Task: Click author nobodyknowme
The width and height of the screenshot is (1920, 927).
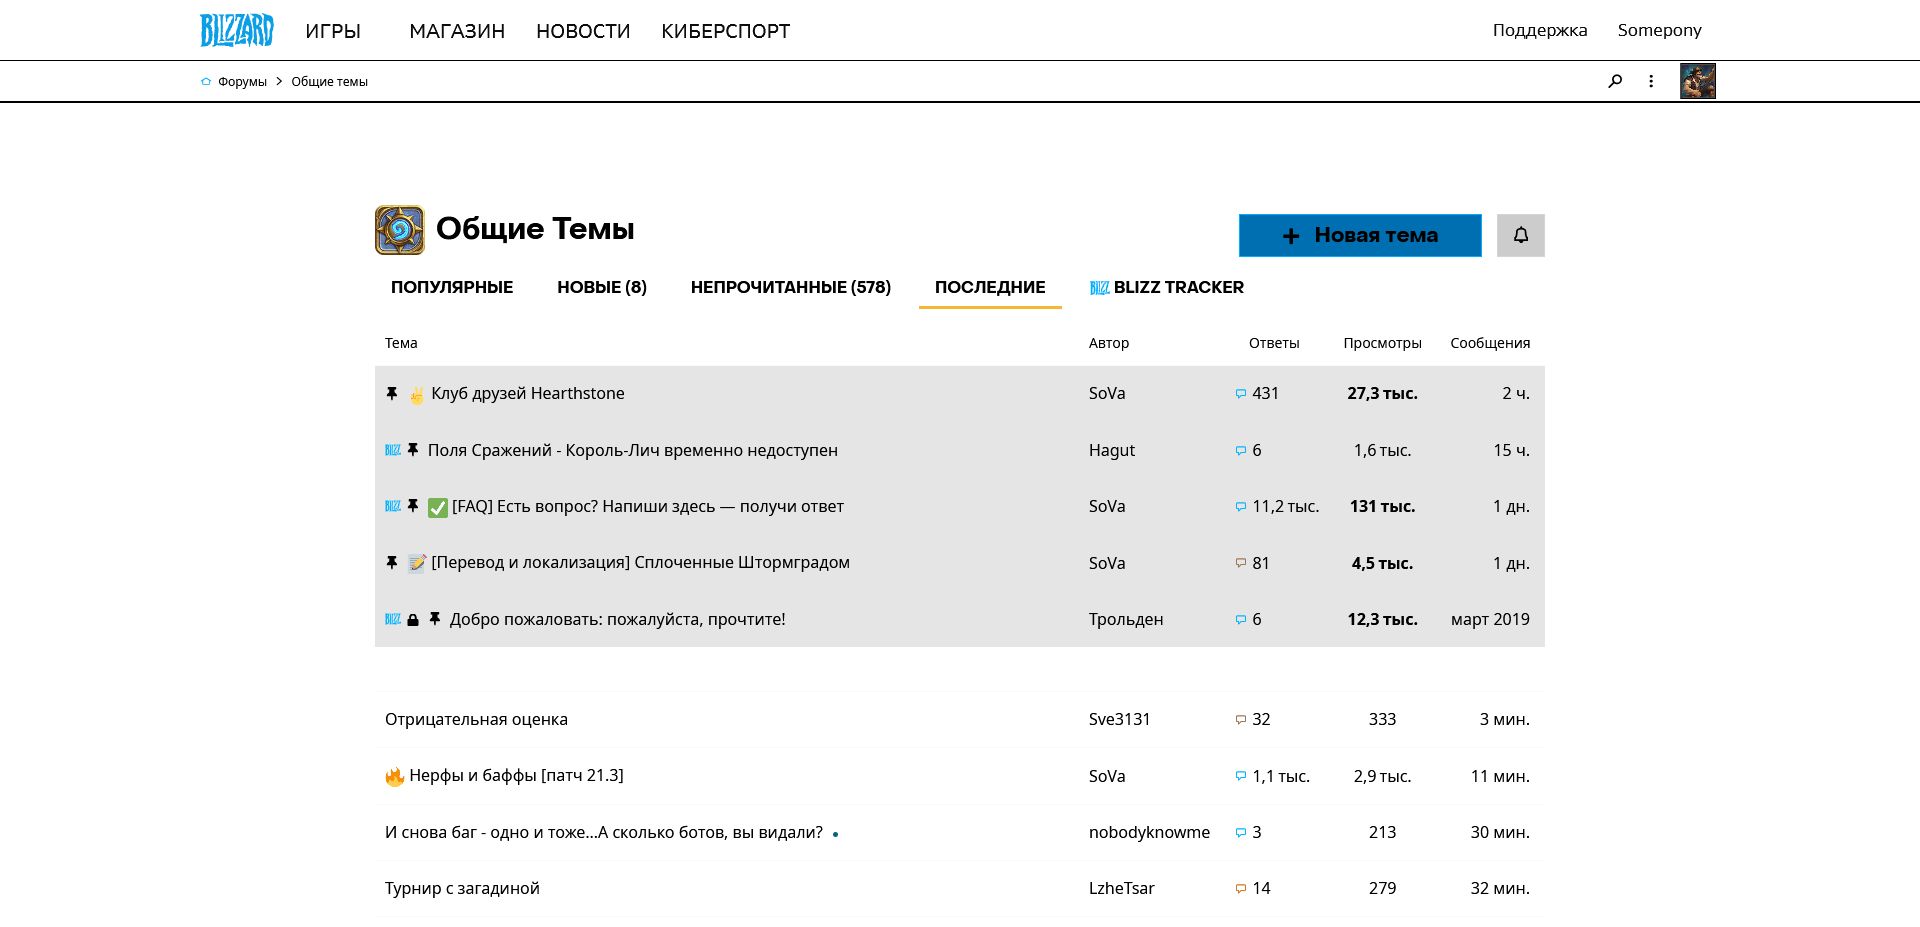Action: pos(1149,832)
